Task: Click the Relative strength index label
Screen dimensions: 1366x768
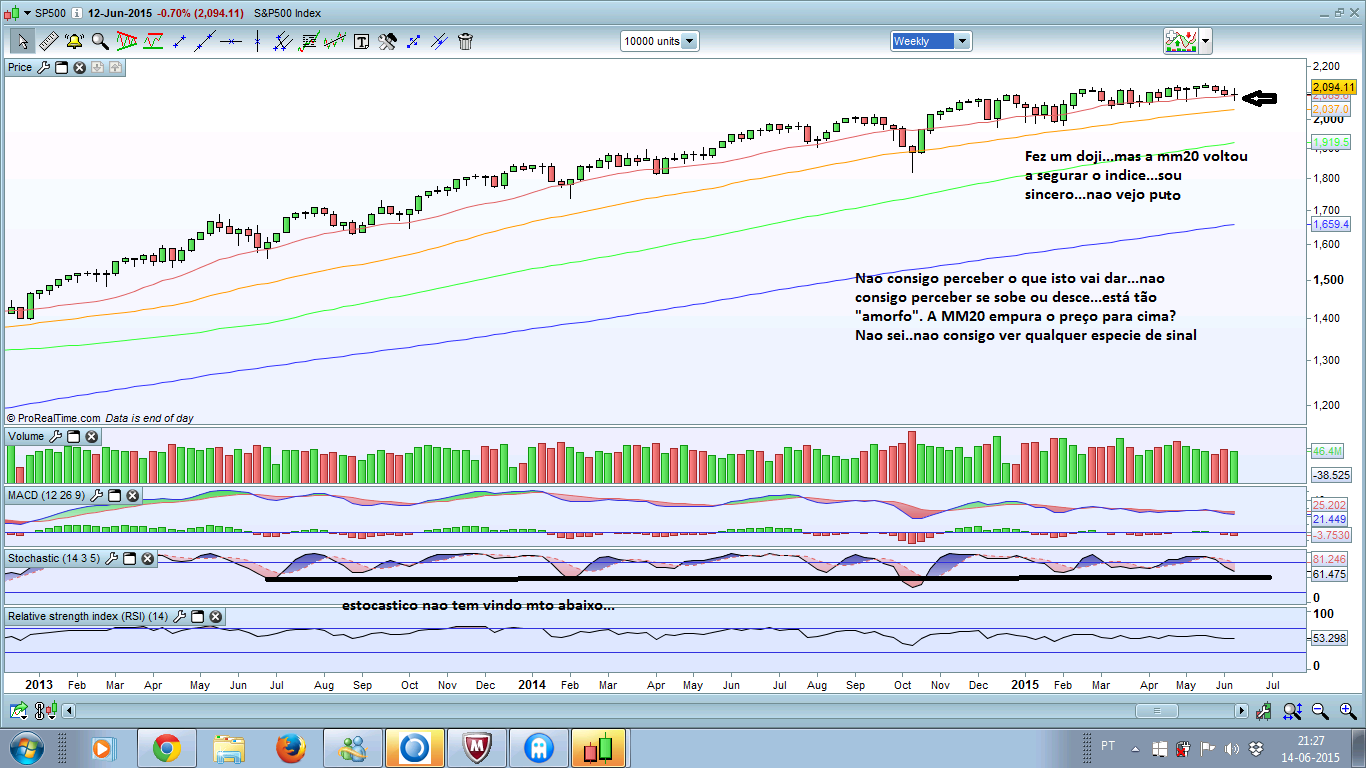Action: point(88,616)
